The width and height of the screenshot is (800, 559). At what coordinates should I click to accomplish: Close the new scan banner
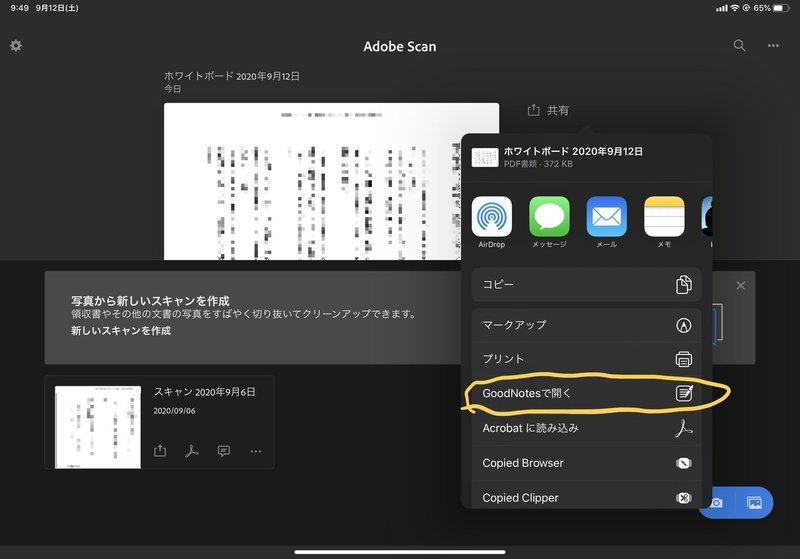(x=740, y=286)
